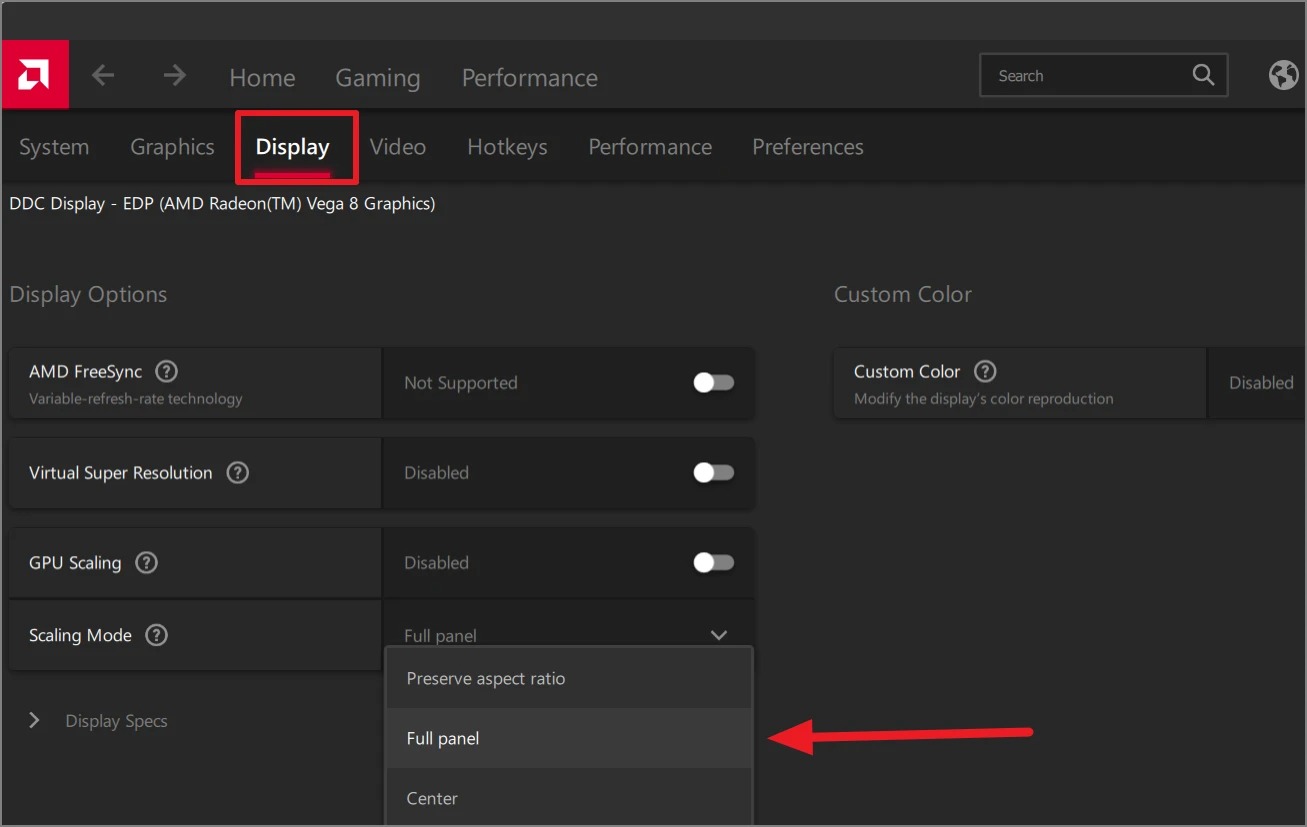Show help for Virtual Super Resolution
The image size is (1307, 827).
click(237, 472)
